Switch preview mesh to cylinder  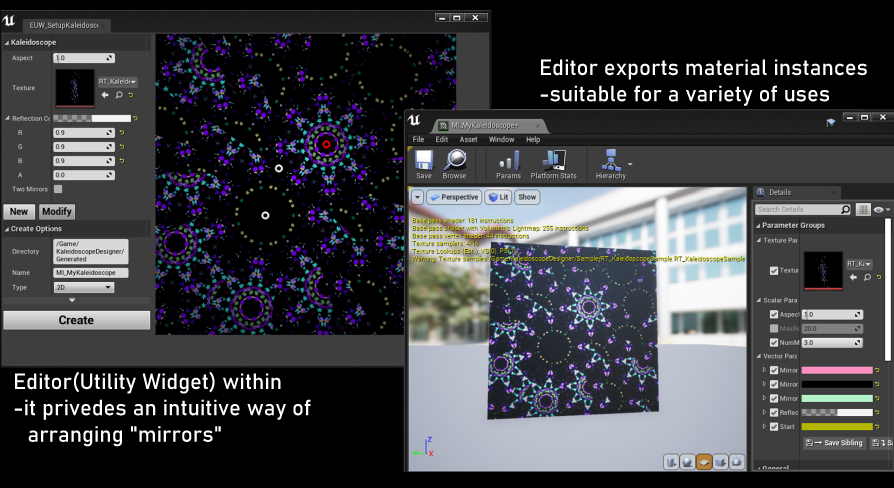(672, 461)
